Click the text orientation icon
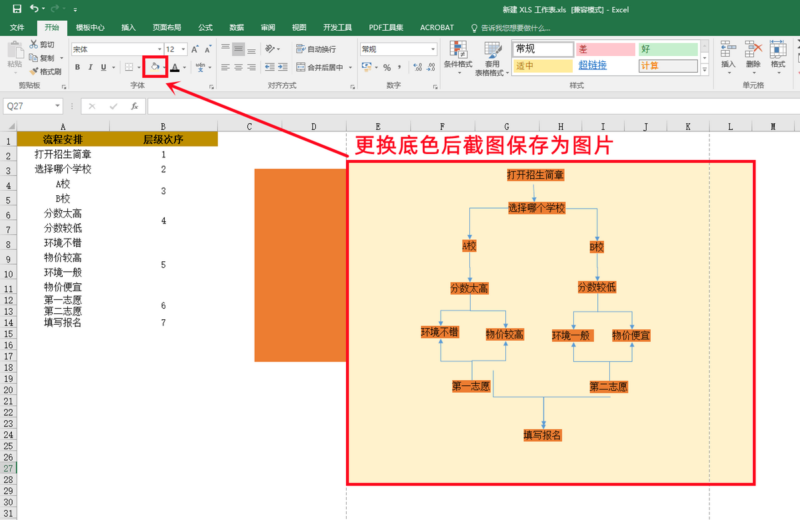Image resolution: width=800 pixels, height=520 pixels. (270, 49)
